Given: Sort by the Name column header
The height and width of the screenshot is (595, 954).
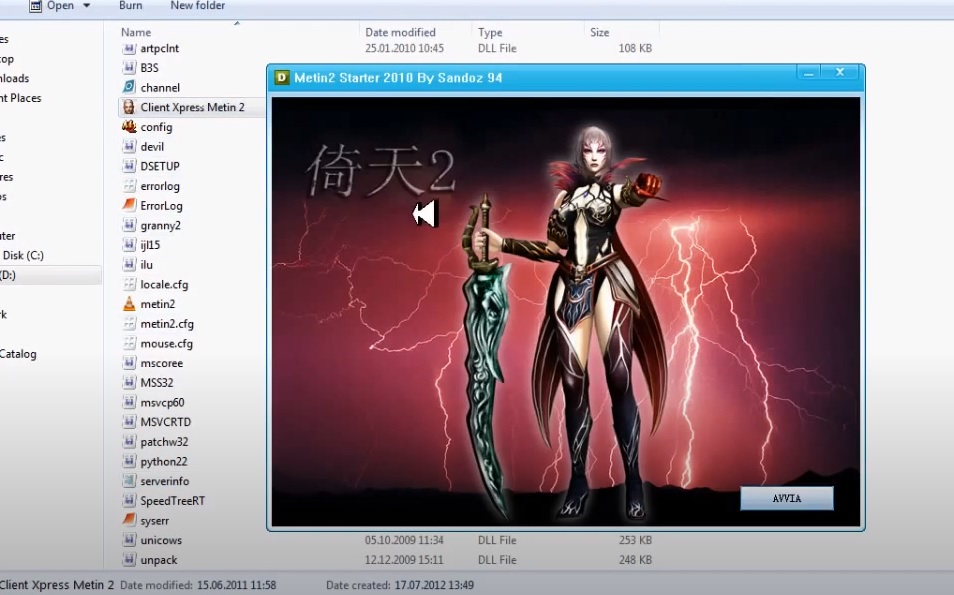Looking at the screenshot, I should pos(136,32).
